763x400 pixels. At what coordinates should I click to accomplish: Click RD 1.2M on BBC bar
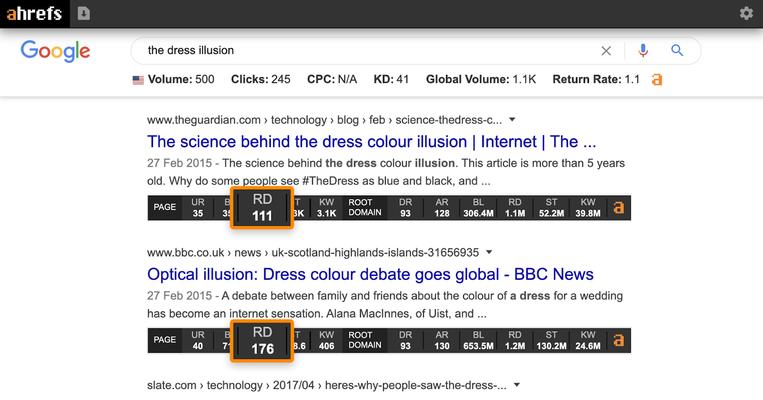(x=515, y=340)
